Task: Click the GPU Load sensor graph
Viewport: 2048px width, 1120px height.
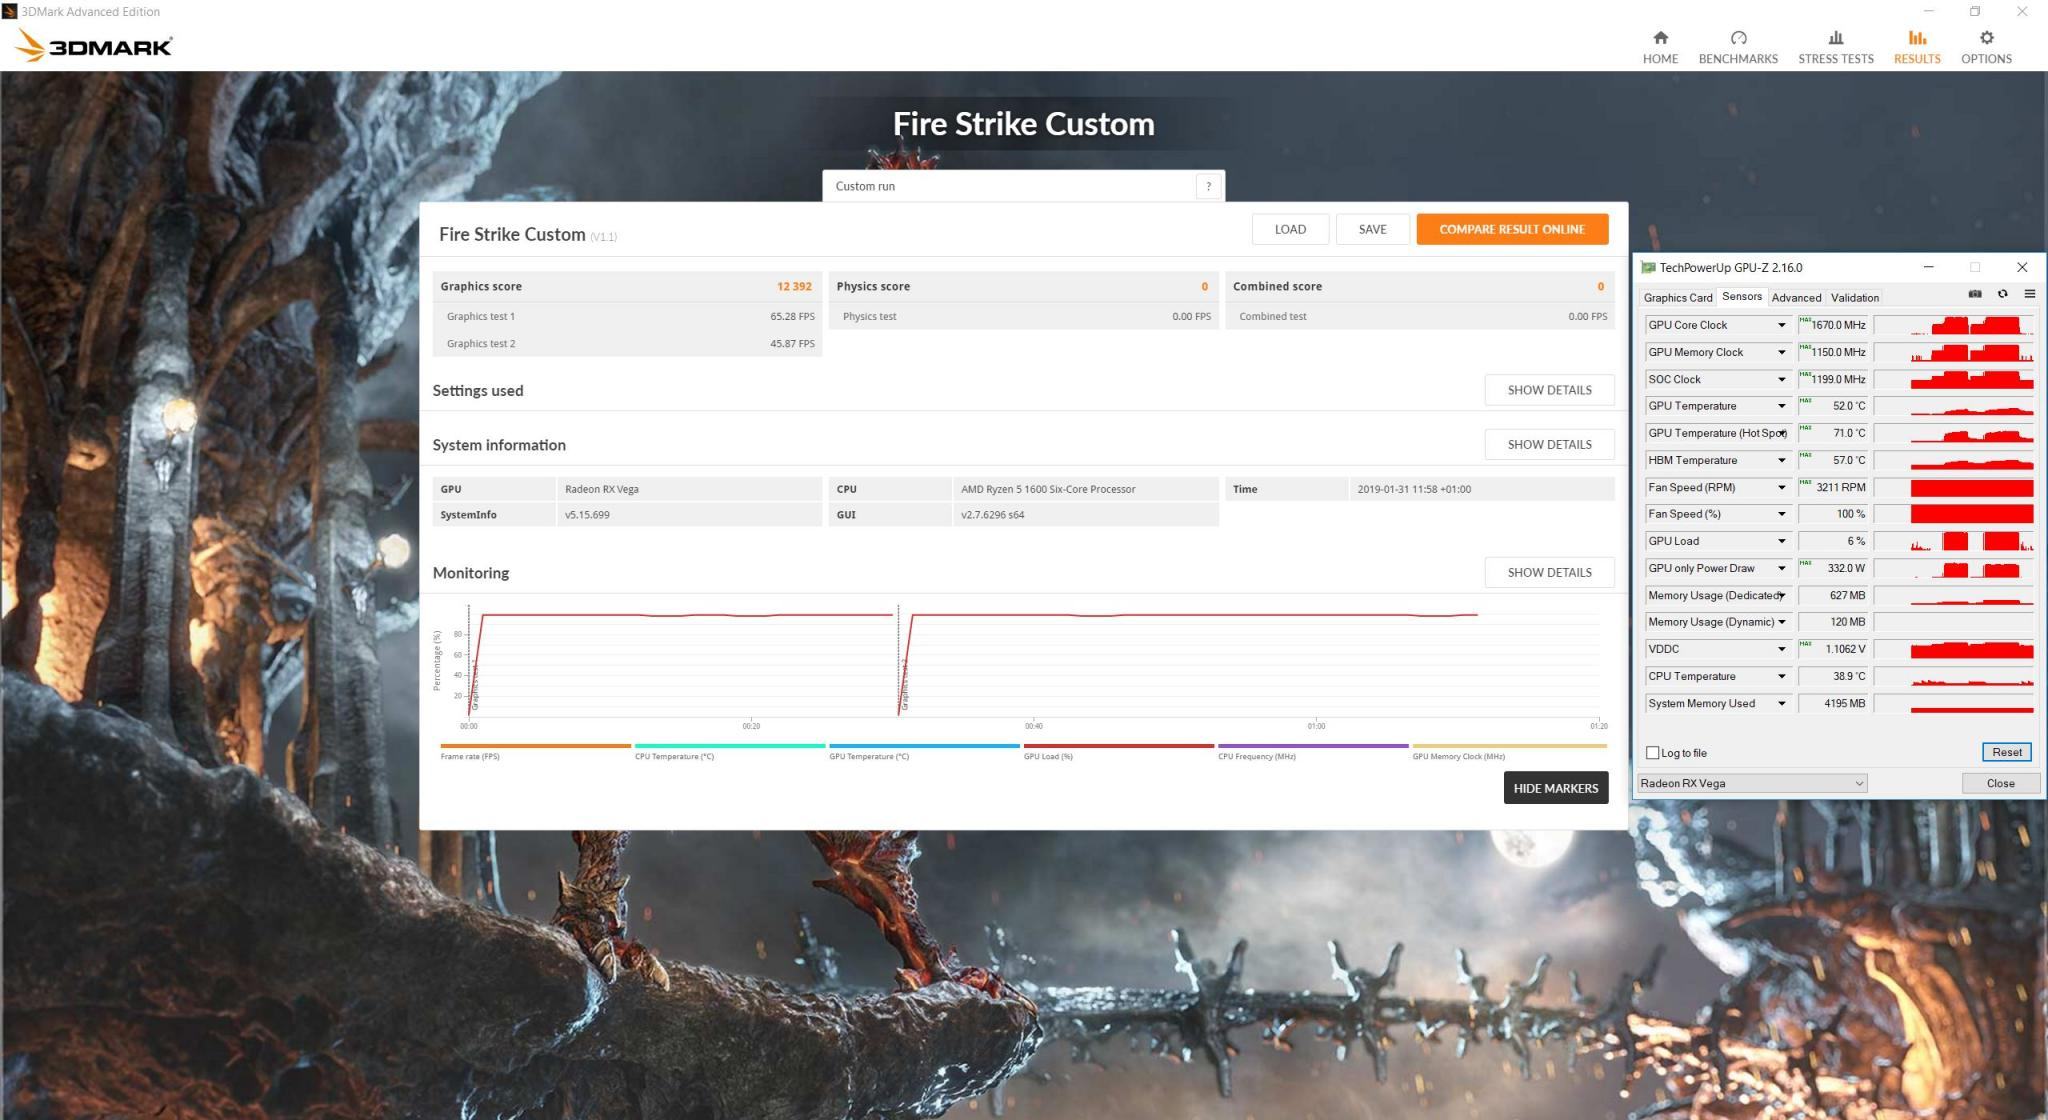Action: [x=1953, y=541]
